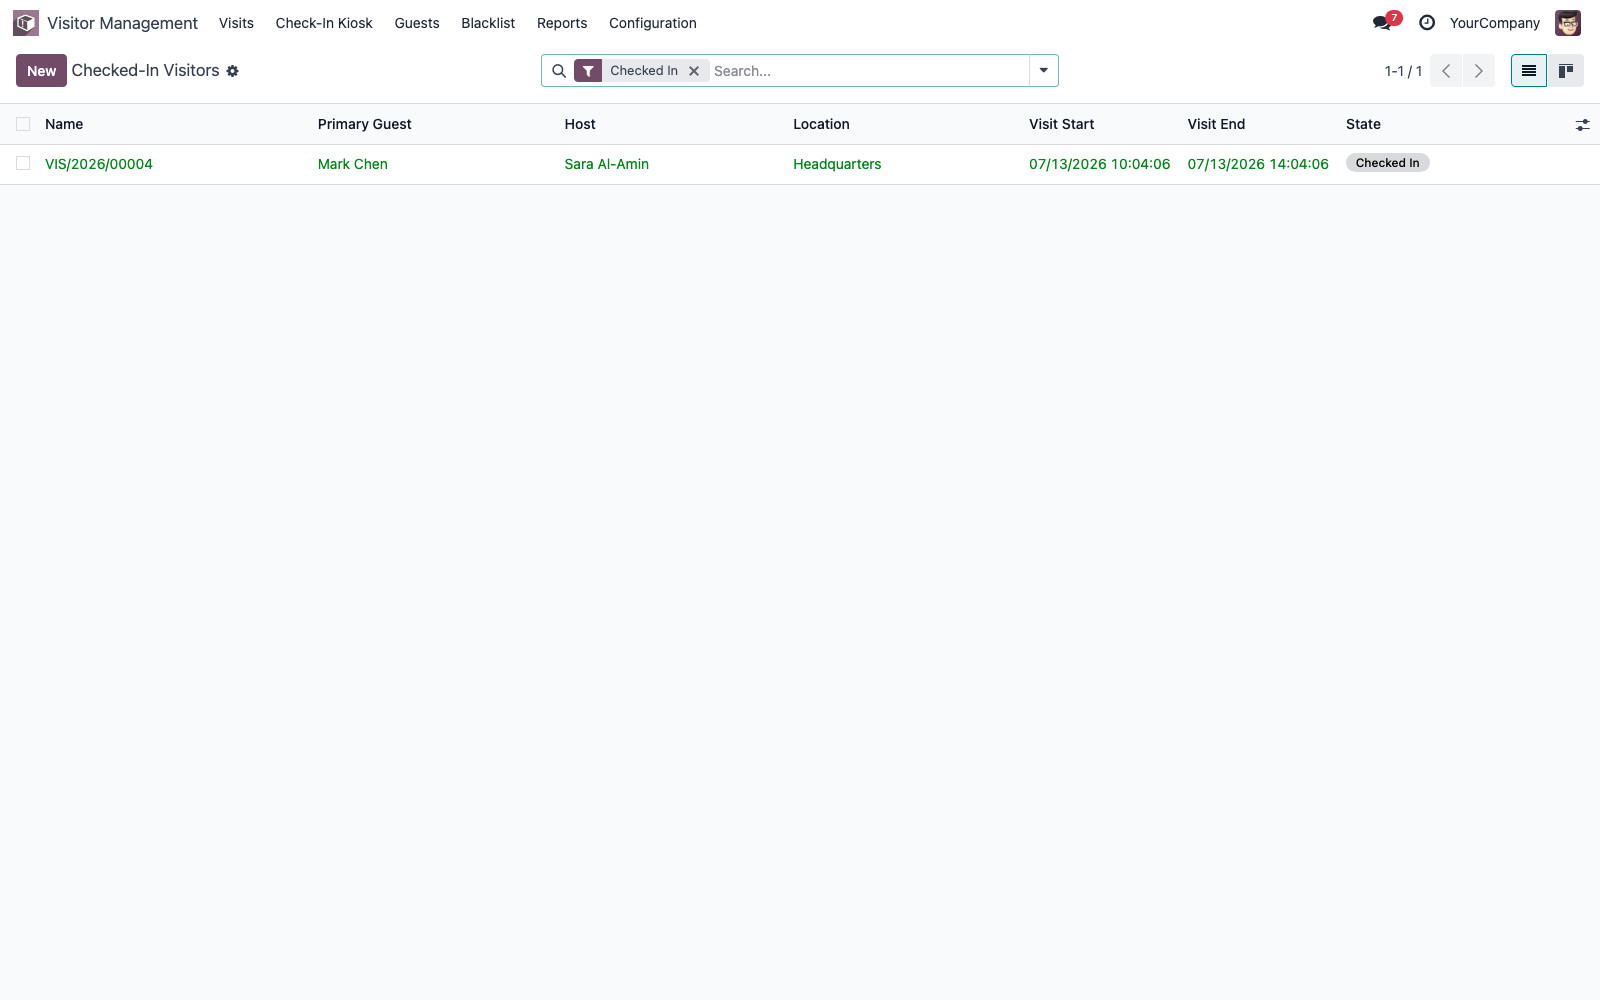Open the Reports menu
Screen dimensions: 1600x1000
coord(562,23)
